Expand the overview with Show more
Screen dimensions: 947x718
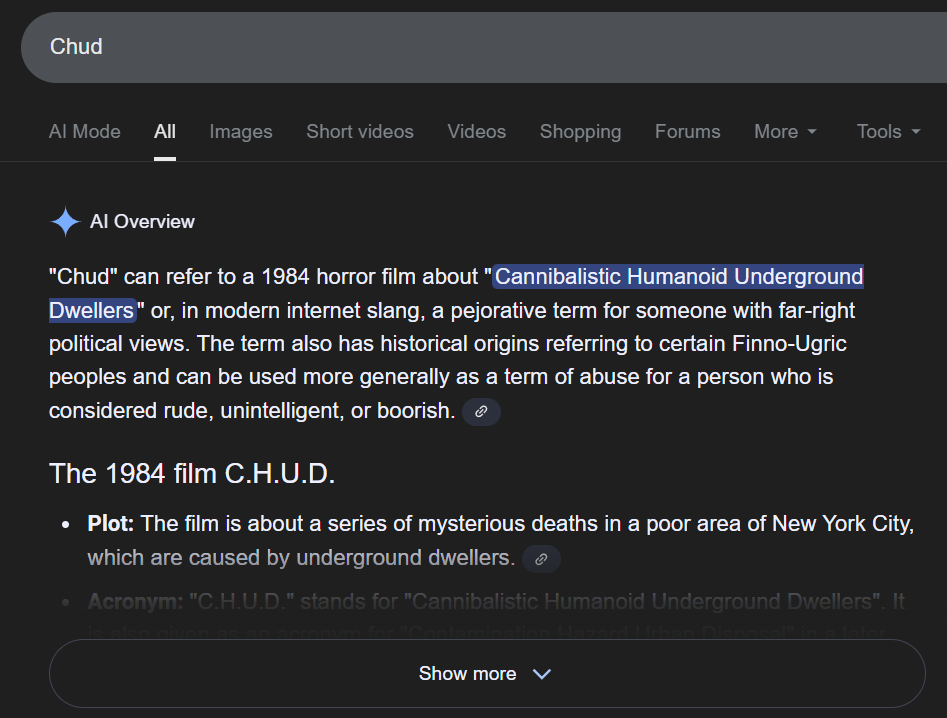click(x=487, y=673)
